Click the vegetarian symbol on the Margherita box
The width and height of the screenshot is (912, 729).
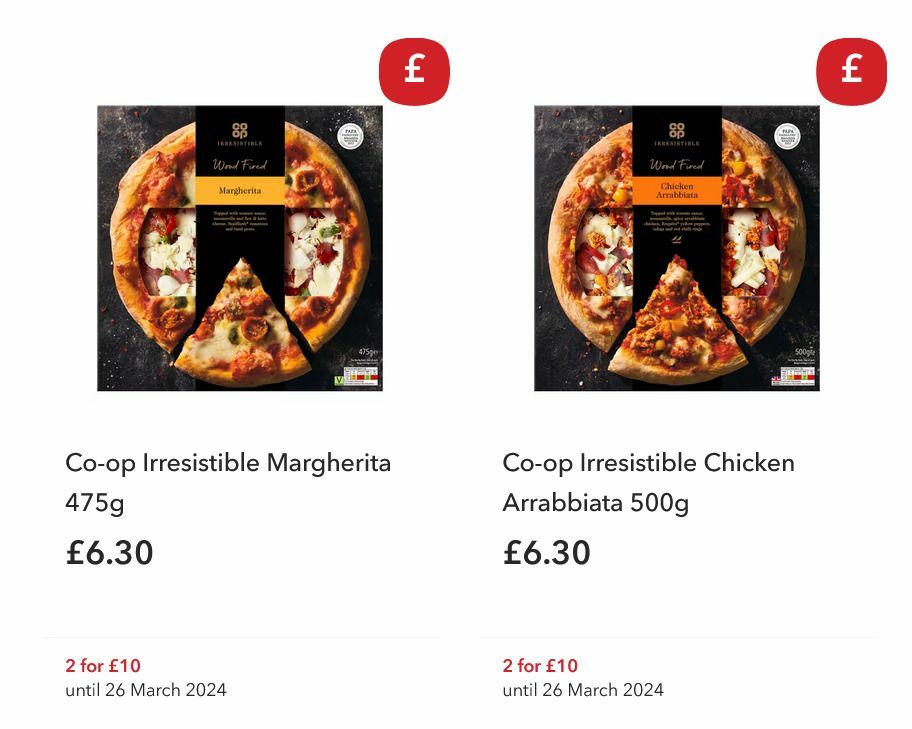tap(339, 381)
